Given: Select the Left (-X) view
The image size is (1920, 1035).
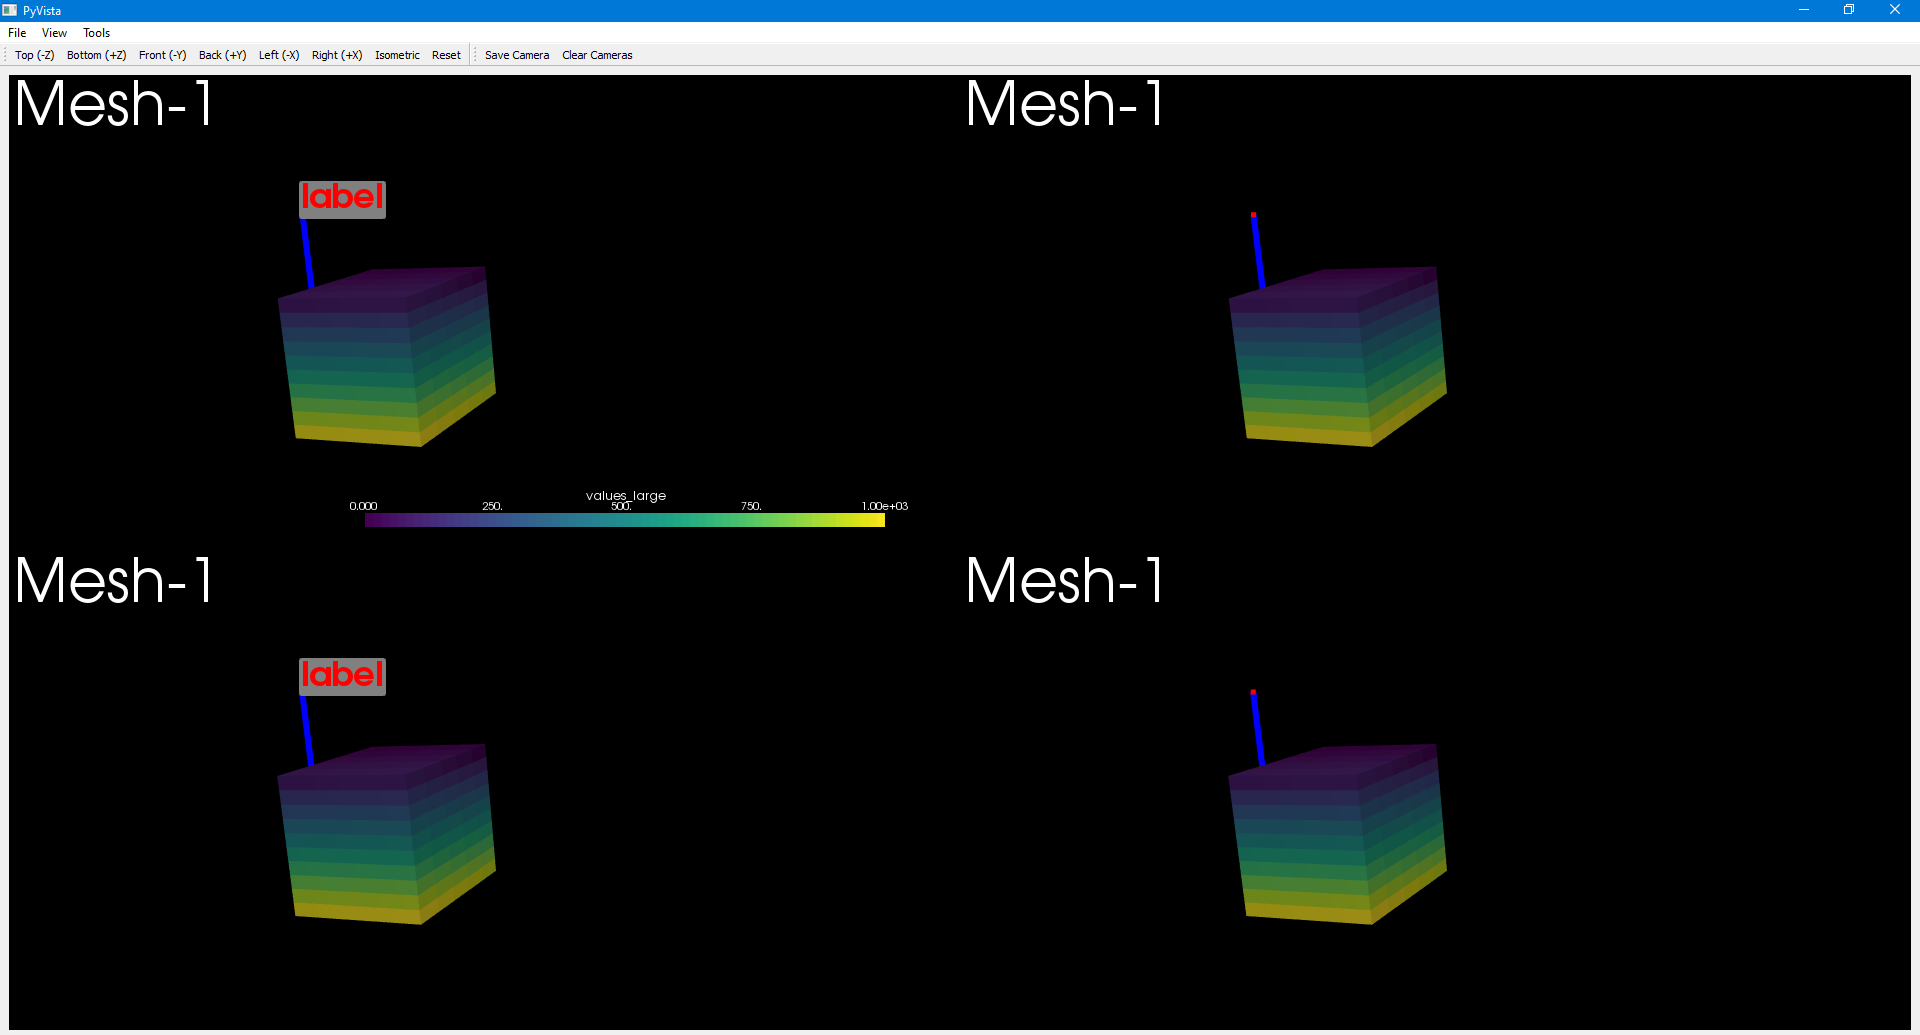Looking at the screenshot, I should coord(279,55).
